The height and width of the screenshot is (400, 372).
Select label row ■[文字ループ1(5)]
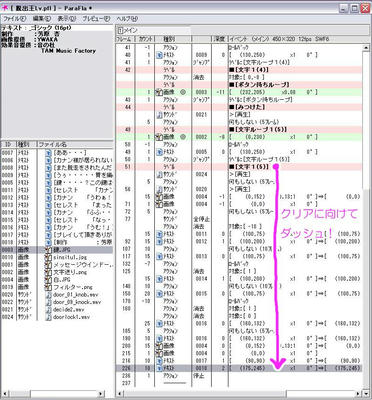pos(239,129)
